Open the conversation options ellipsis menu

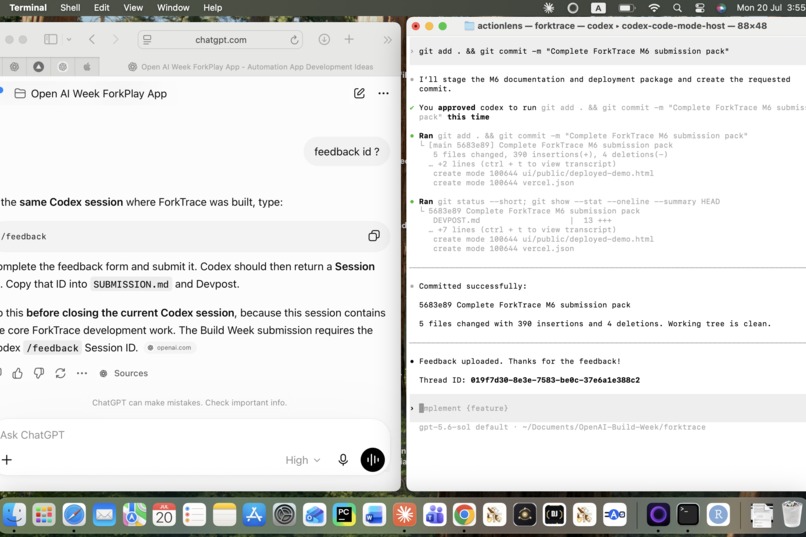pos(383,93)
